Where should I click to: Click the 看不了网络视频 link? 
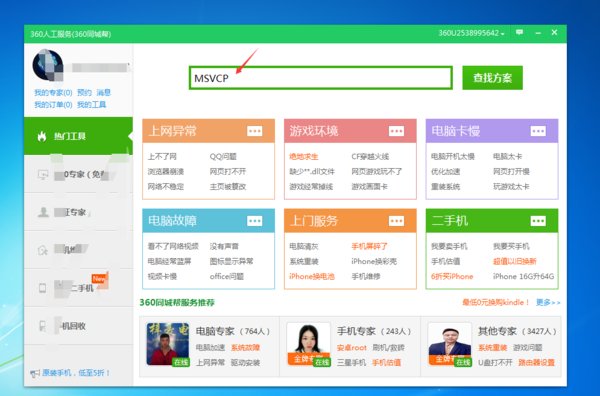[x=173, y=246]
